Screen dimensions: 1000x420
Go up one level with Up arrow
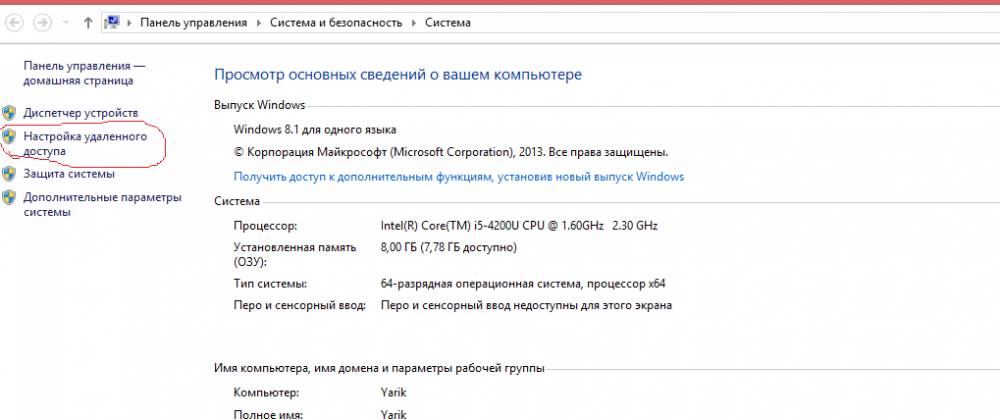88,21
